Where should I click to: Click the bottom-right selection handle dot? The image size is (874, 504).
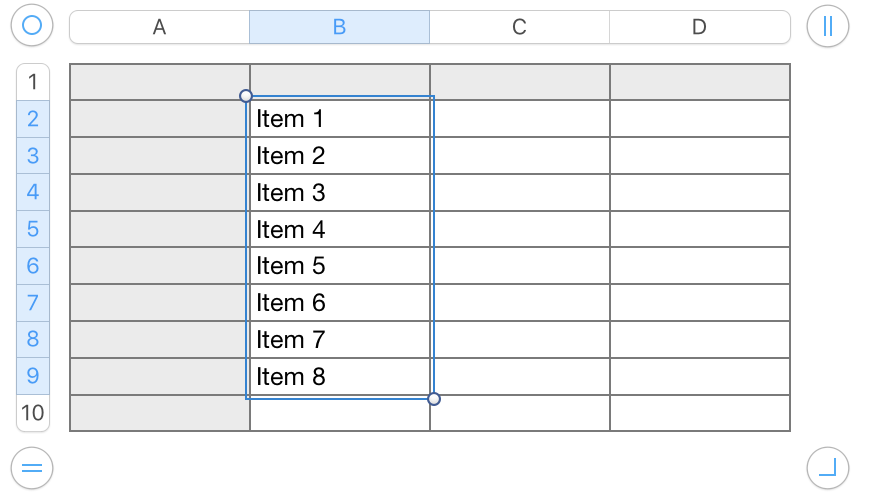click(x=434, y=399)
